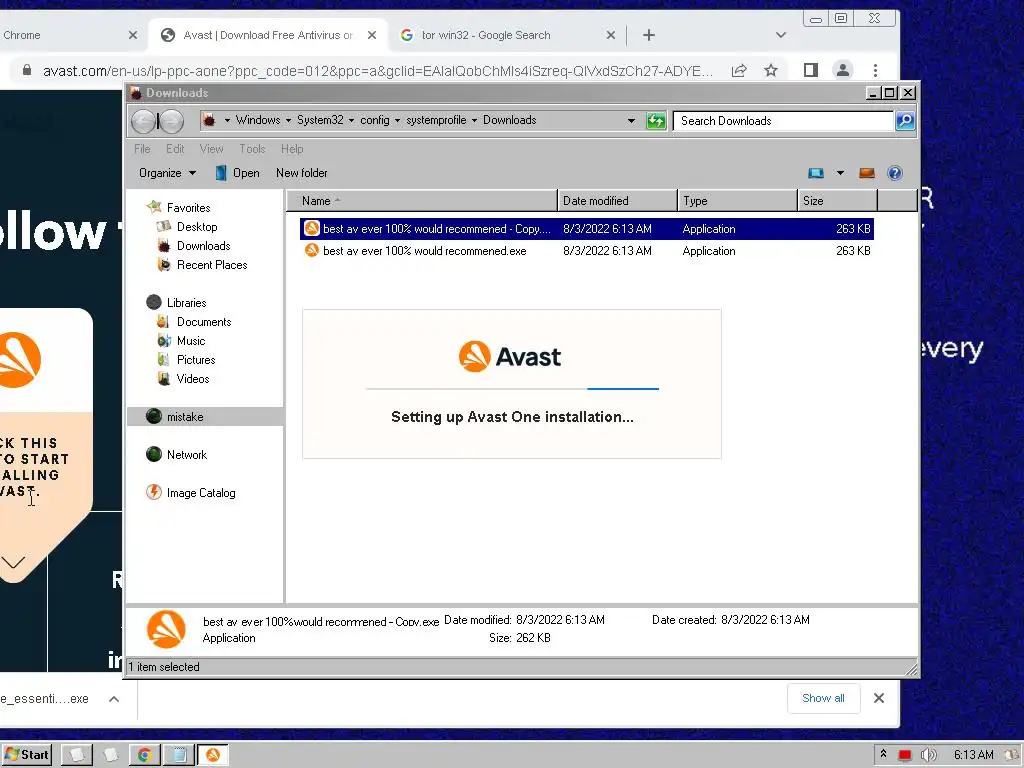Viewport: 1024px width, 768px height.
Task: Sort by the Type column header
Action: coord(738,200)
